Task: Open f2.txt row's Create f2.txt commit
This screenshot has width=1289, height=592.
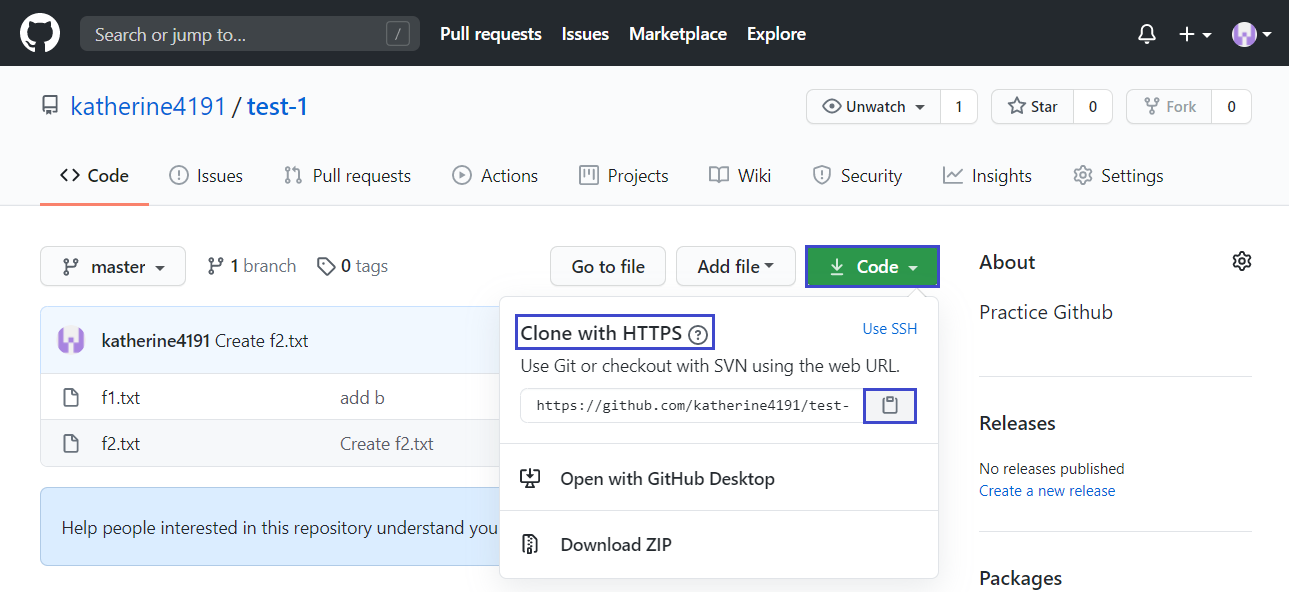Action: pyautogui.click(x=387, y=443)
